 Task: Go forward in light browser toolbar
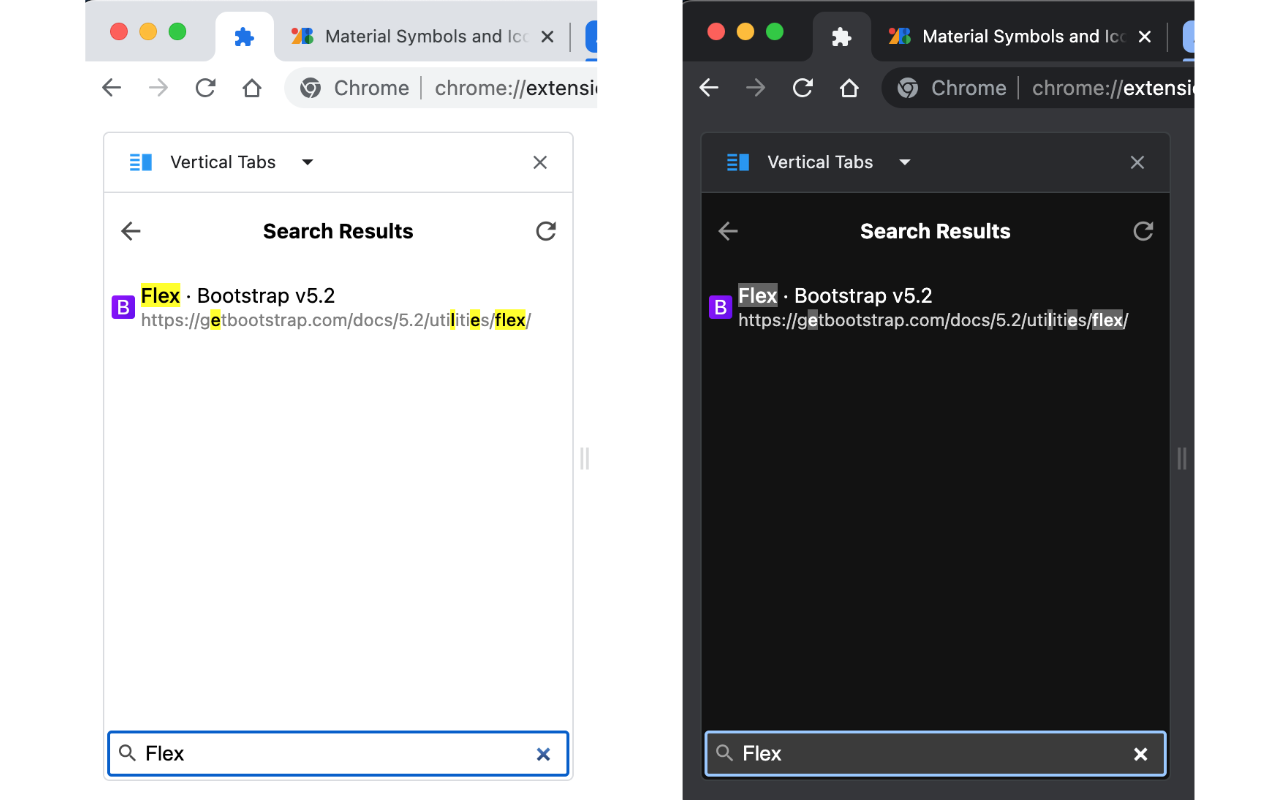(159, 88)
